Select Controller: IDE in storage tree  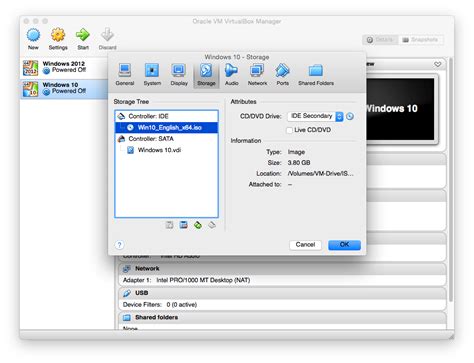(x=167, y=116)
